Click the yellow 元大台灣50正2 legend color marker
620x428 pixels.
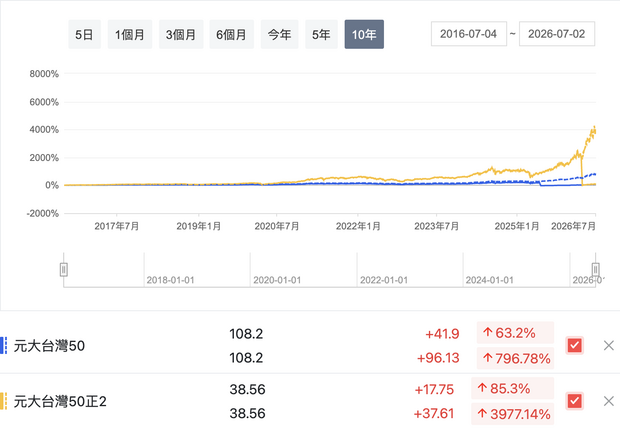click(x=4, y=401)
